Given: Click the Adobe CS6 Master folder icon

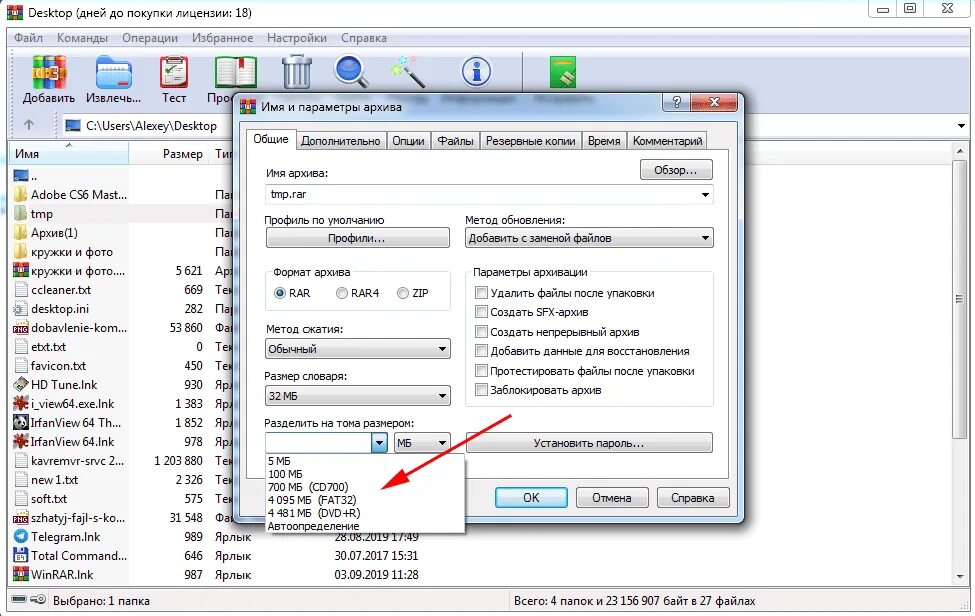Looking at the screenshot, I should [21, 195].
